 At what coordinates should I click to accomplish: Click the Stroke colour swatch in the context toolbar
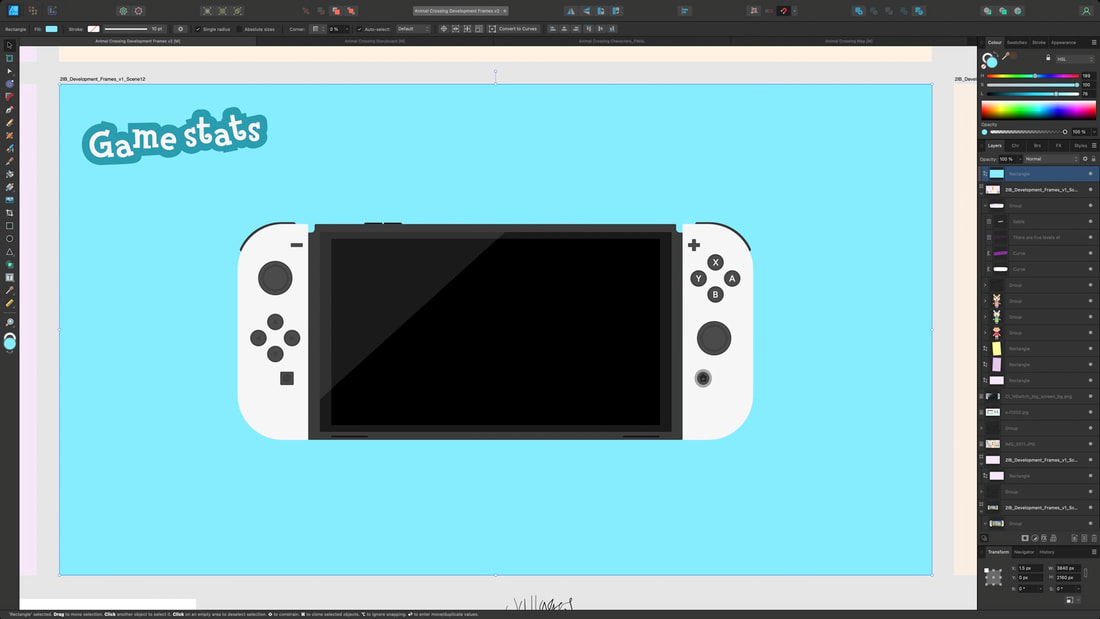click(93, 29)
